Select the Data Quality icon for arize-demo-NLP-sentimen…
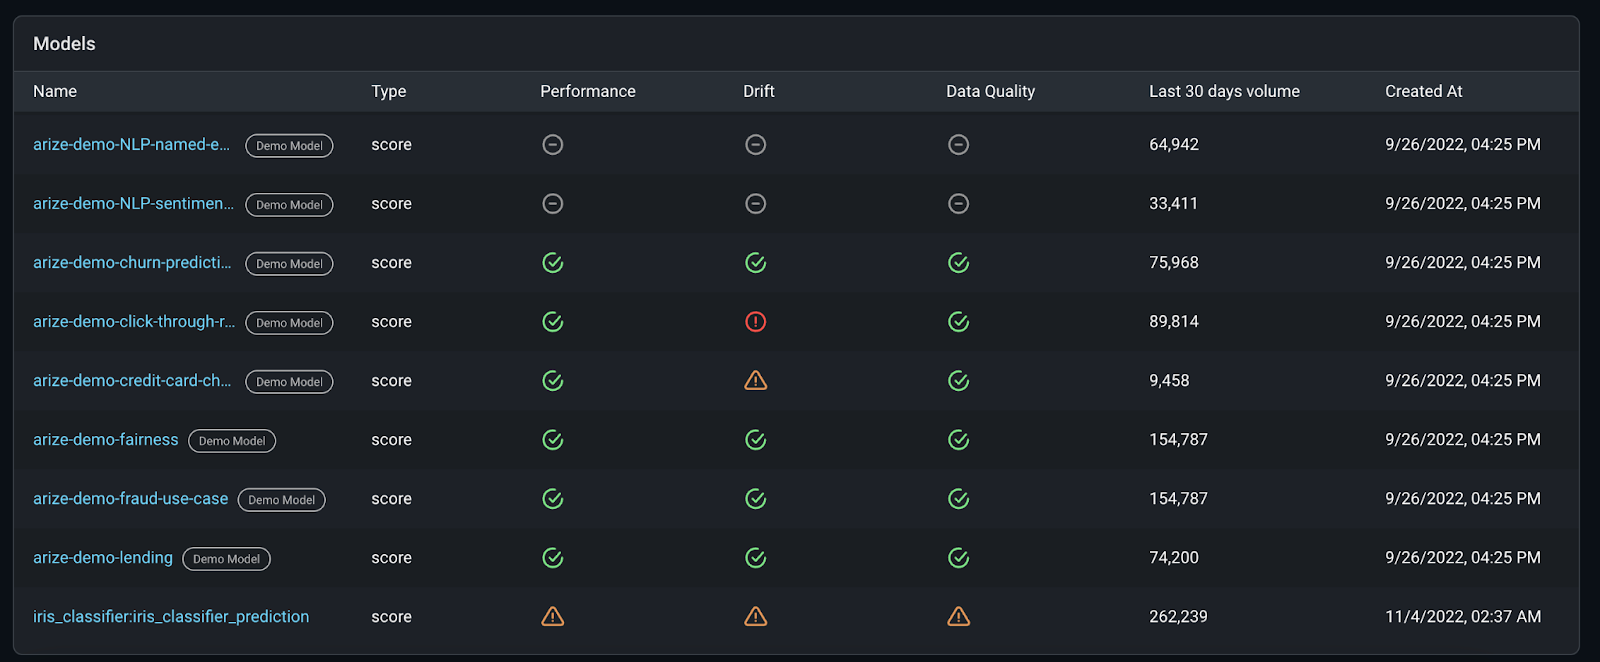Image resolution: width=1600 pixels, height=662 pixels. click(x=959, y=204)
